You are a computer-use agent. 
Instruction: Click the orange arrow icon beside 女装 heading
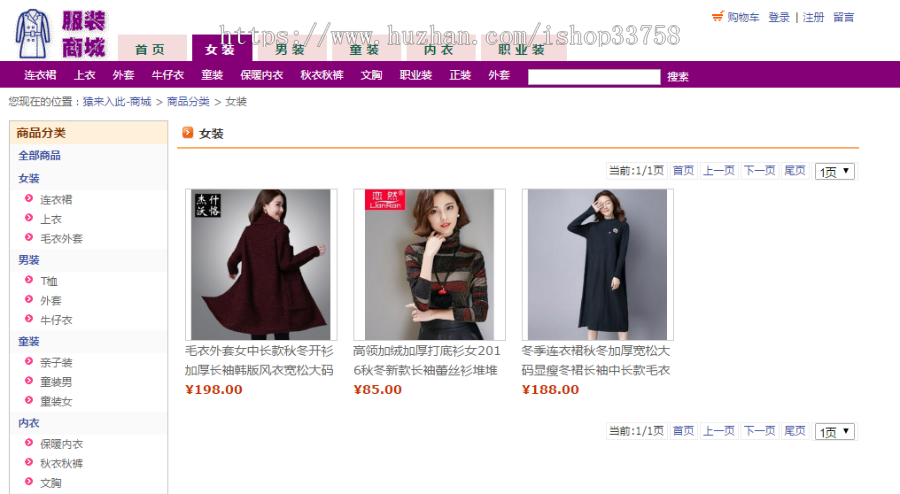[x=188, y=133]
